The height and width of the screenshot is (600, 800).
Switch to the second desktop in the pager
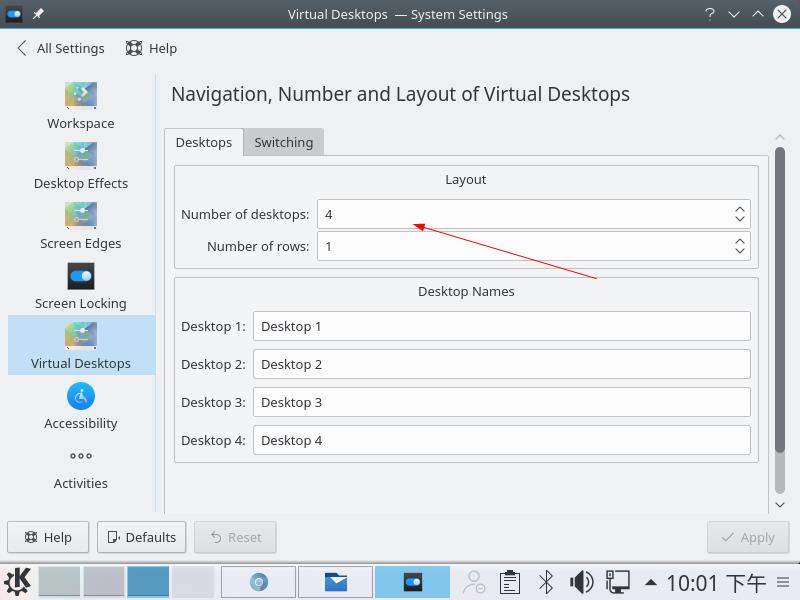pos(104,582)
